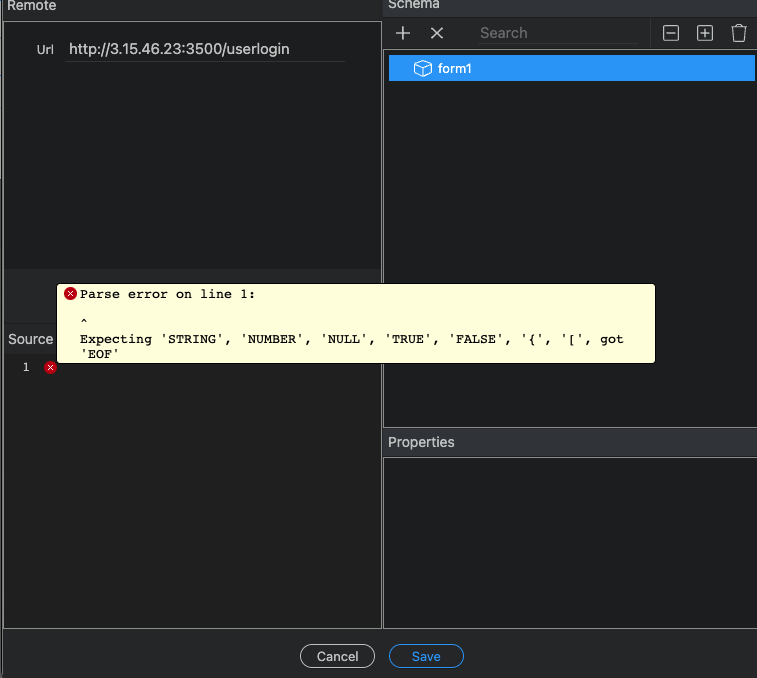The height and width of the screenshot is (678, 757).
Task: Click the trash icon in Schema toolbar
Action: [x=739, y=33]
